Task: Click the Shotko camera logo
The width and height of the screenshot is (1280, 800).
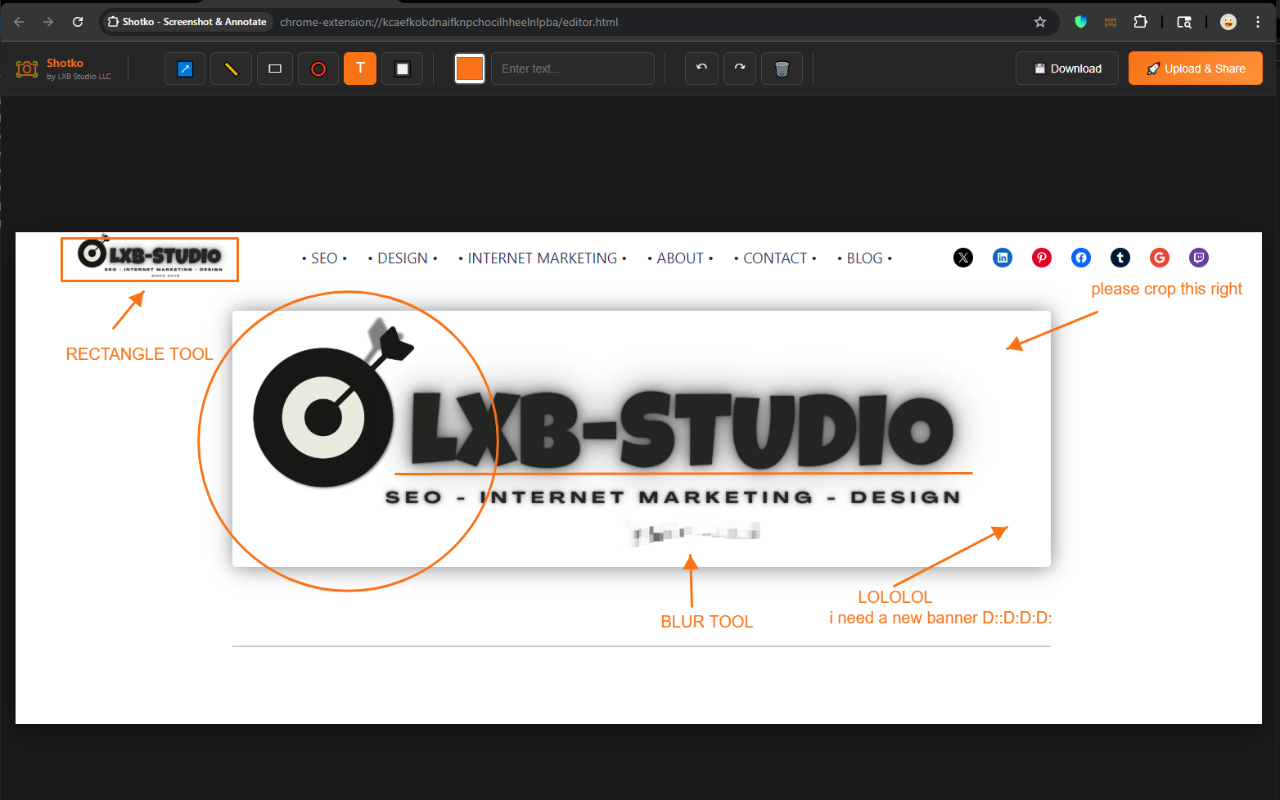Action: coord(27,69)
